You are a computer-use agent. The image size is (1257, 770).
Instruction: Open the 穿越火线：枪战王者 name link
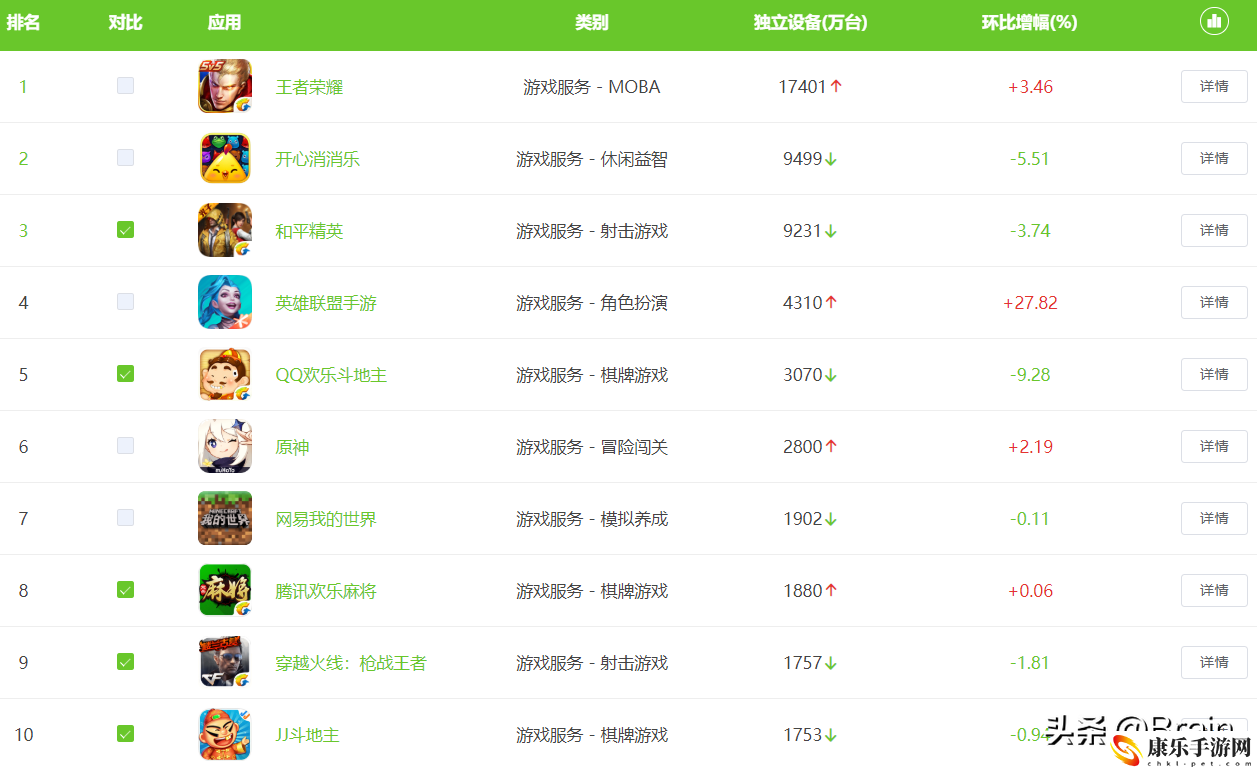(x=351, y=663)
